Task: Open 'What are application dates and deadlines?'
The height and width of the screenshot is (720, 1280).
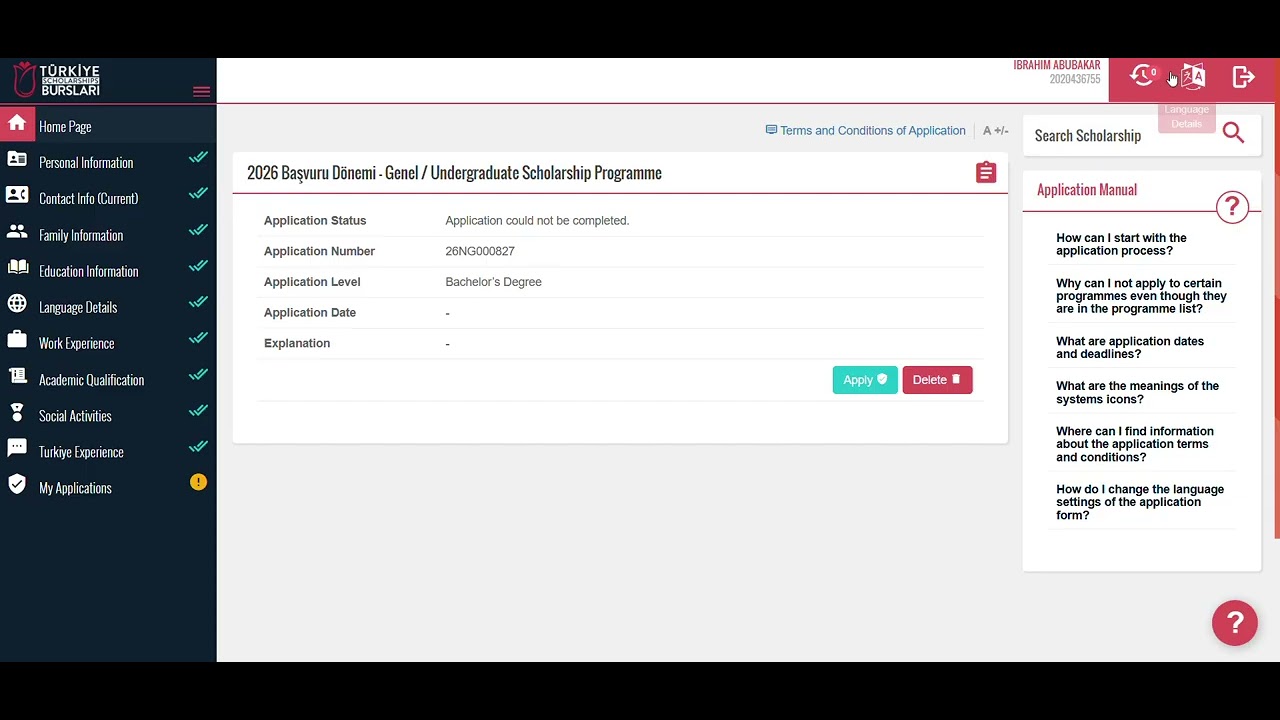Action: point(1130,347)
